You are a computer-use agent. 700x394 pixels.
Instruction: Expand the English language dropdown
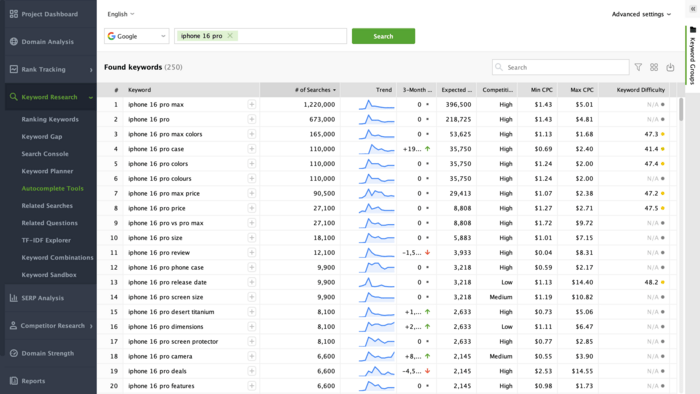pos(121,14)
